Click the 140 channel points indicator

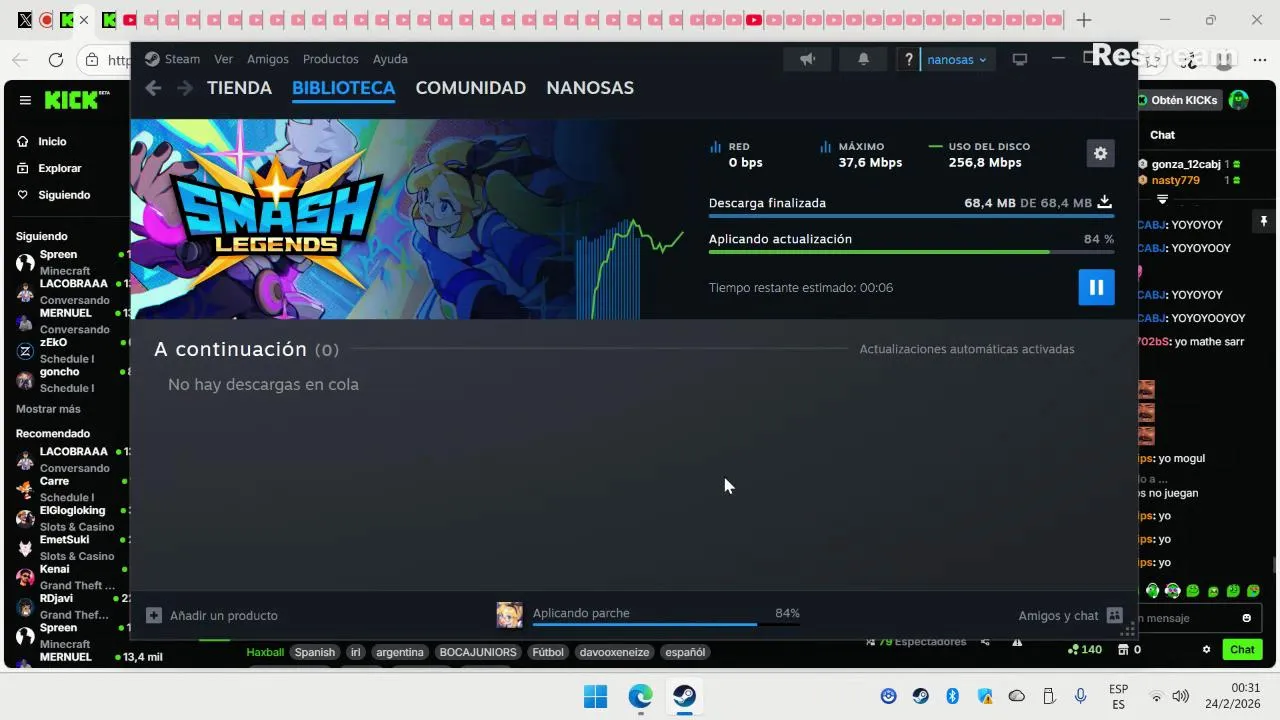point(1085,649)
